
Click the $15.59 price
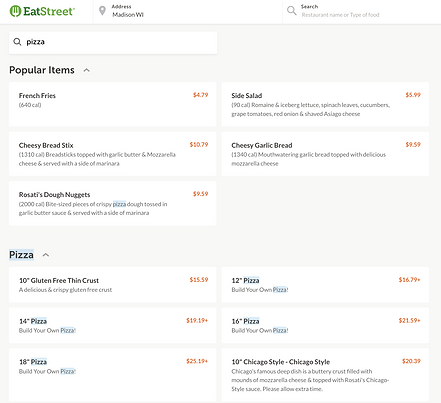(199, 280)
